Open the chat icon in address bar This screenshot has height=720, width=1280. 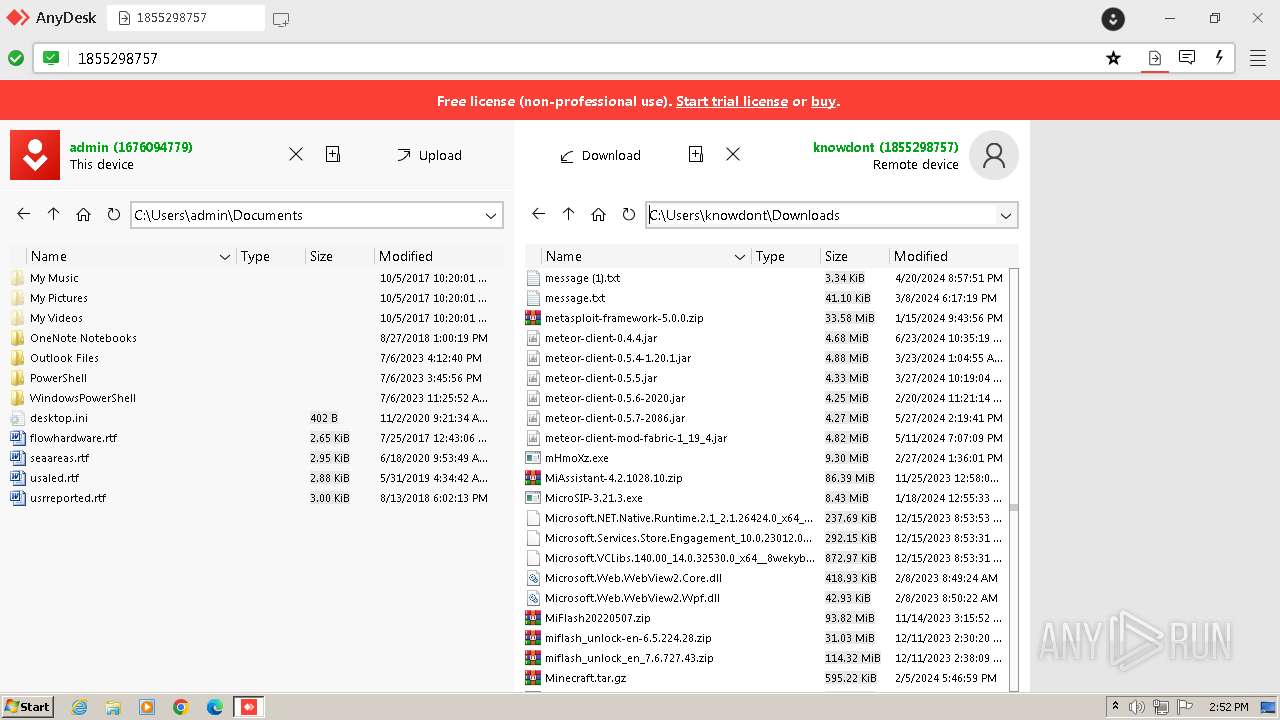(x=1187, y=57)
